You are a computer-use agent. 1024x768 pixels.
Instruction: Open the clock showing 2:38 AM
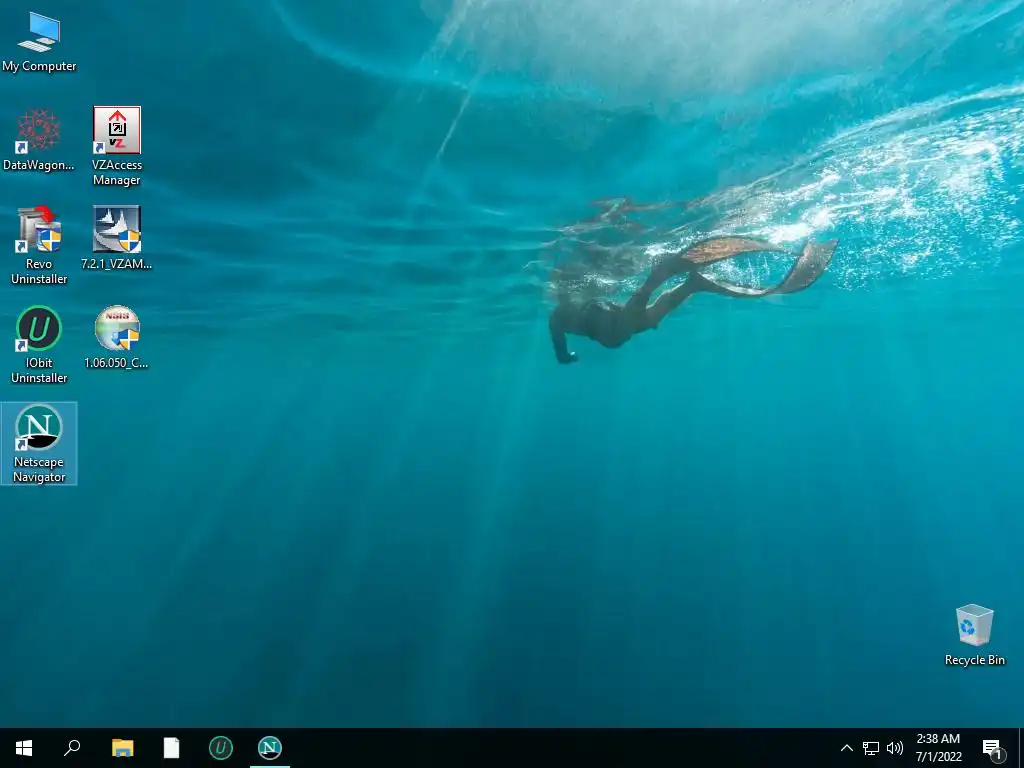(938, 748)
